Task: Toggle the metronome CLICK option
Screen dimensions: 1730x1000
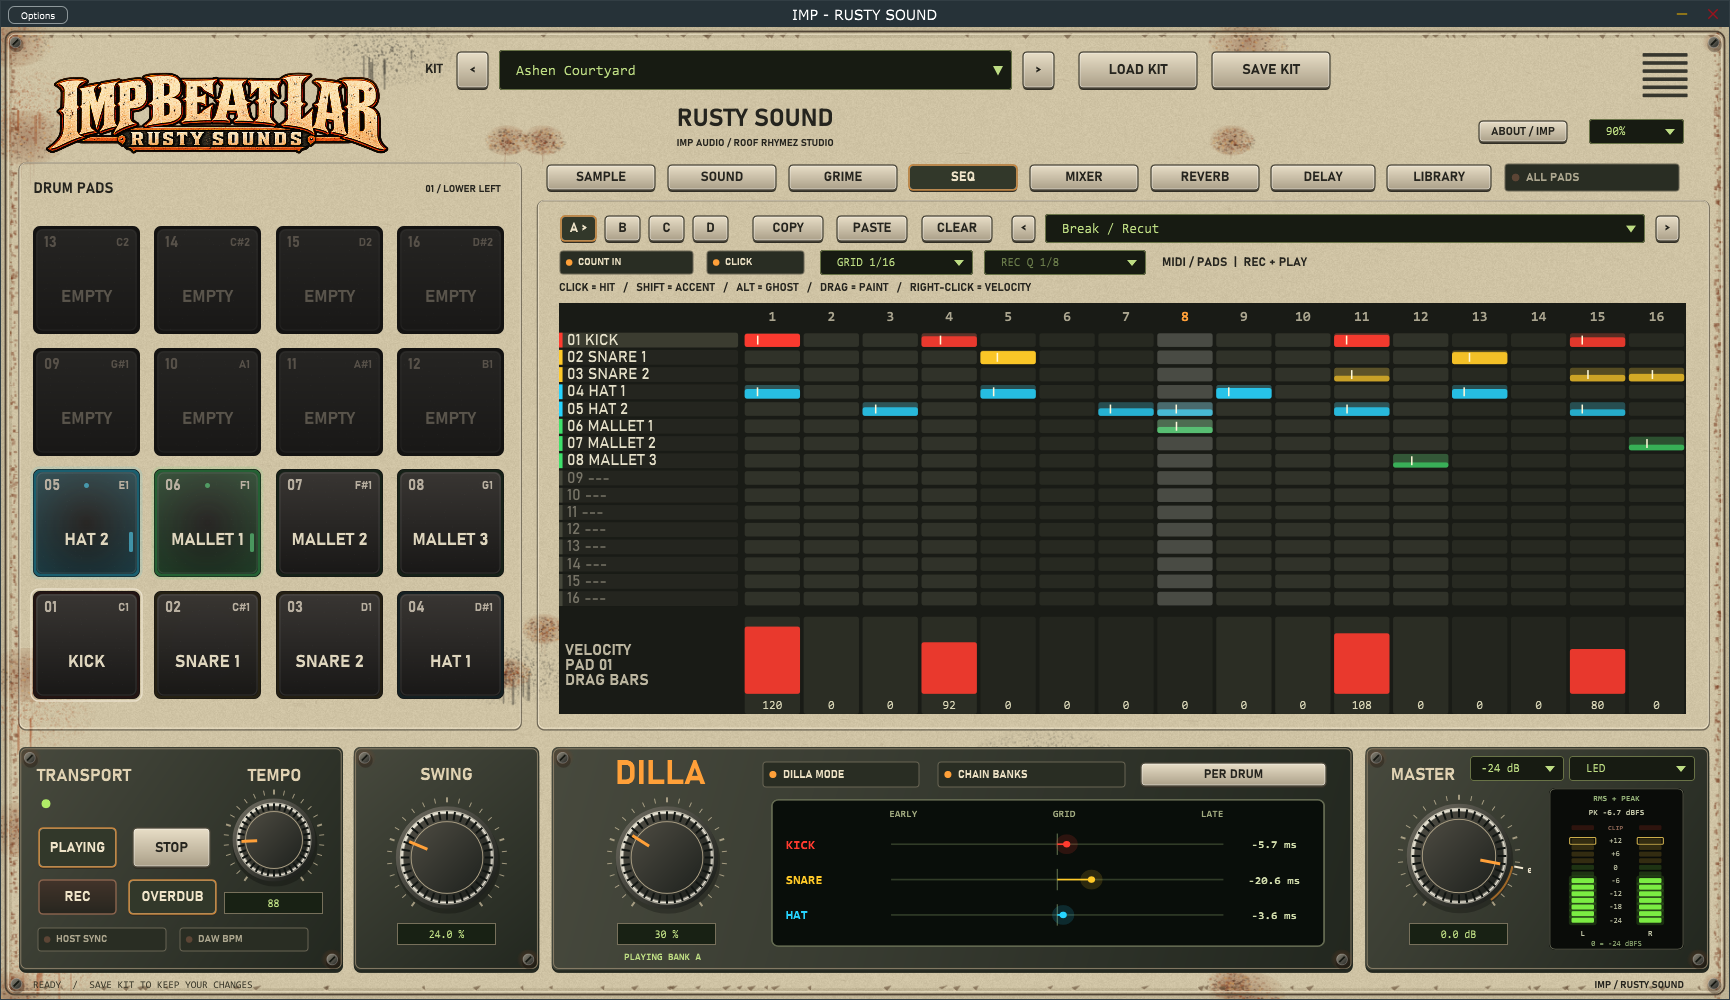Action: pyautogui.click(x=755, y=262)
